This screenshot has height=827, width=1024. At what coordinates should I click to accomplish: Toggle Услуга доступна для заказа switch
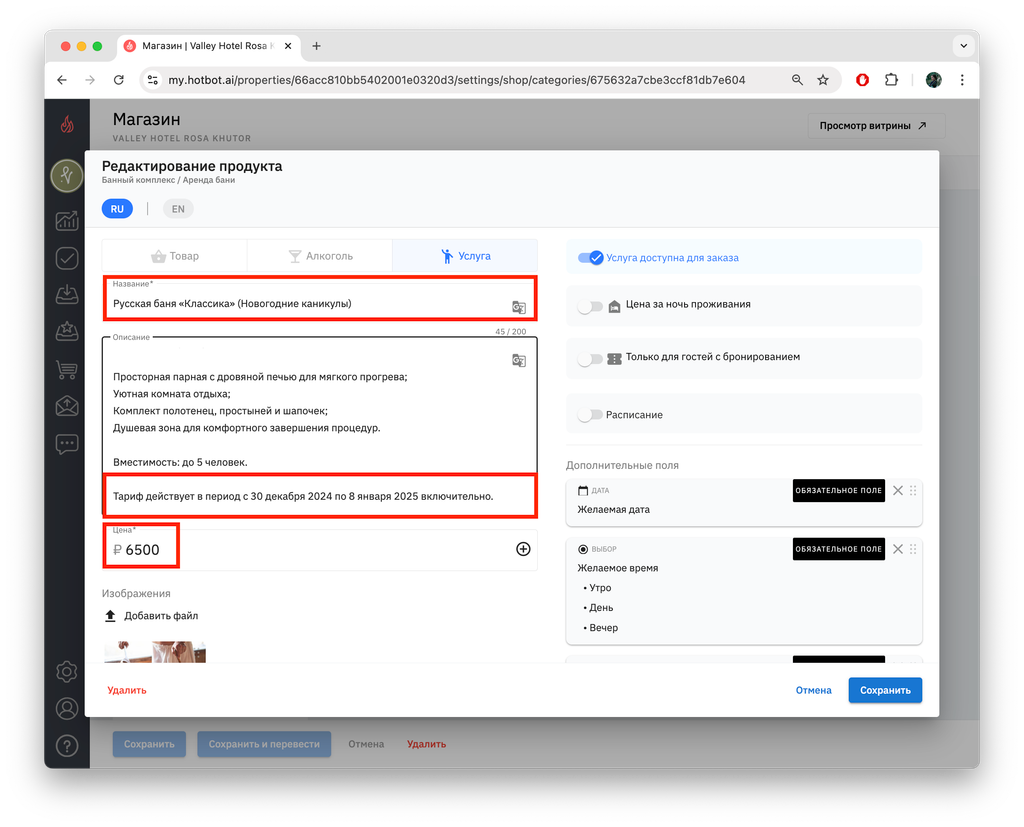point(590,257)
